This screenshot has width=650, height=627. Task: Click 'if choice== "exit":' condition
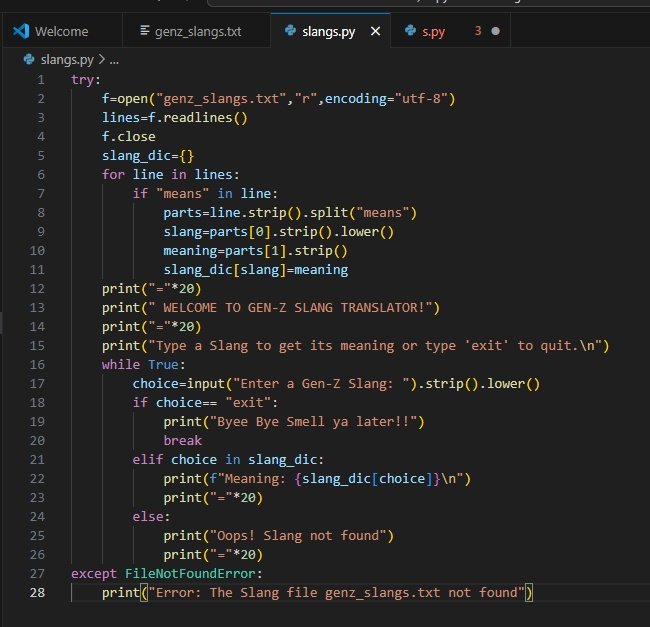click(x=205, y=403)
